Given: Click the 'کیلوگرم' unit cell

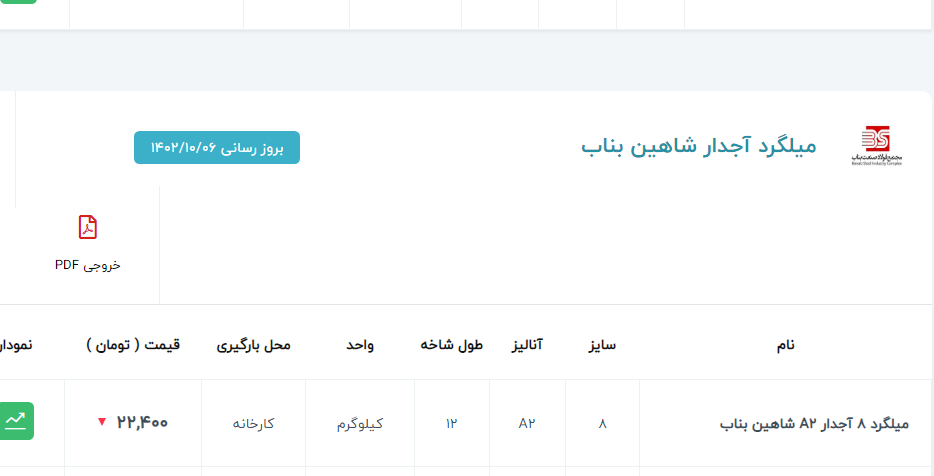Looking at the screenshot, I should (360, 424).
